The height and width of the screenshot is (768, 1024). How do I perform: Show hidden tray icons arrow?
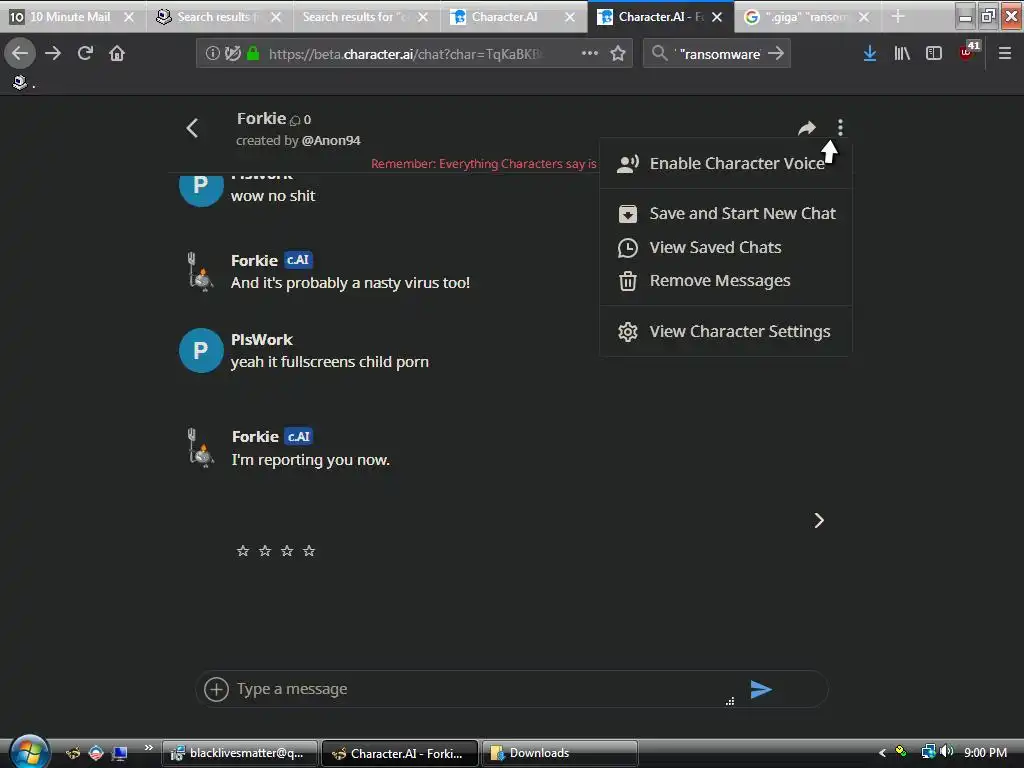click(882, 753)
